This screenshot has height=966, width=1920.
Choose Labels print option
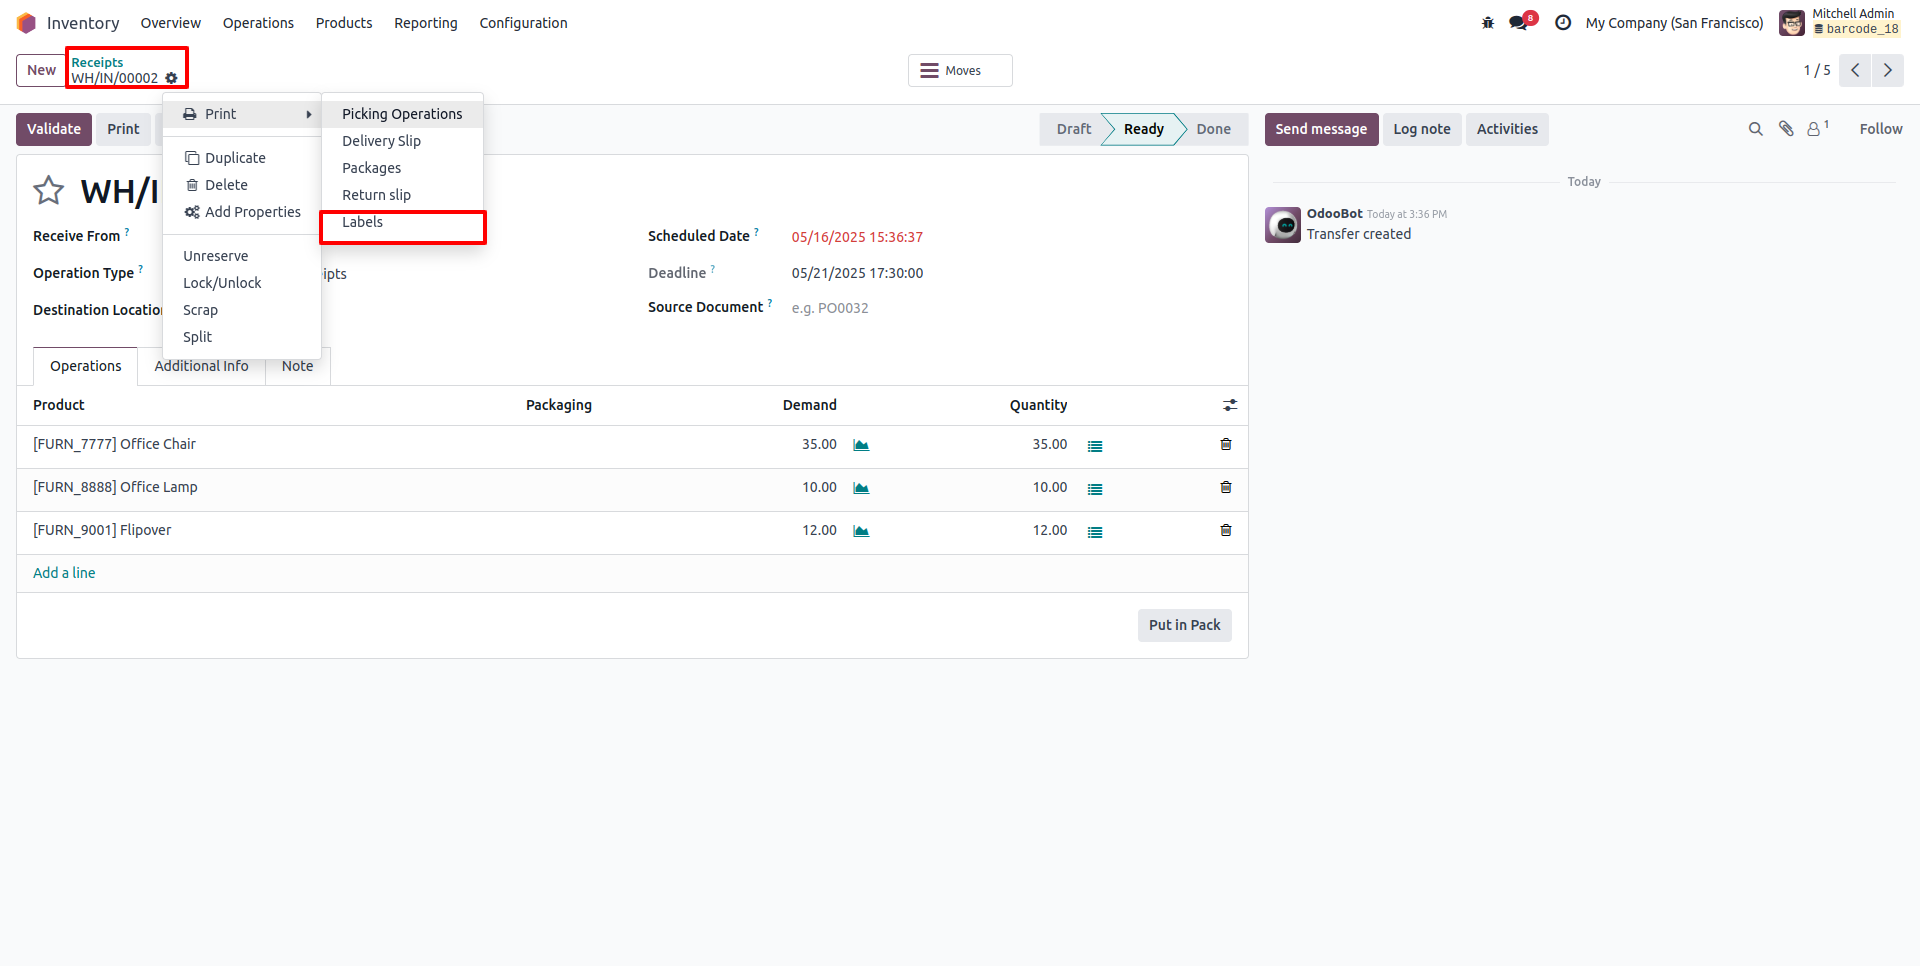(402, 222)
